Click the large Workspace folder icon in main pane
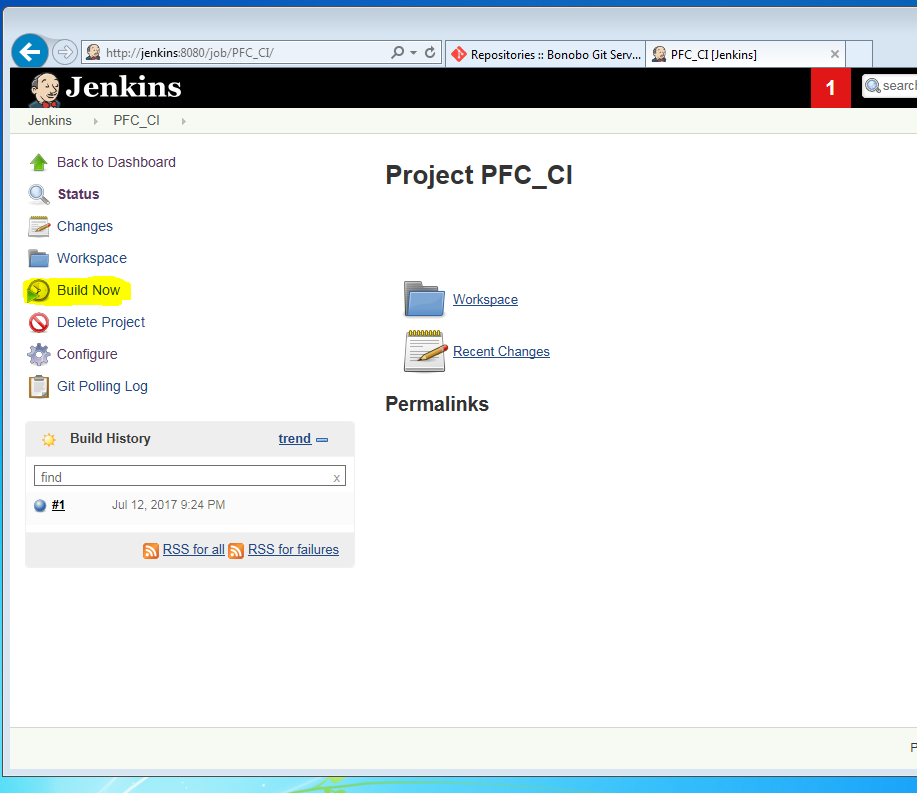Screen dimensions: 917x793 point(424,299)
